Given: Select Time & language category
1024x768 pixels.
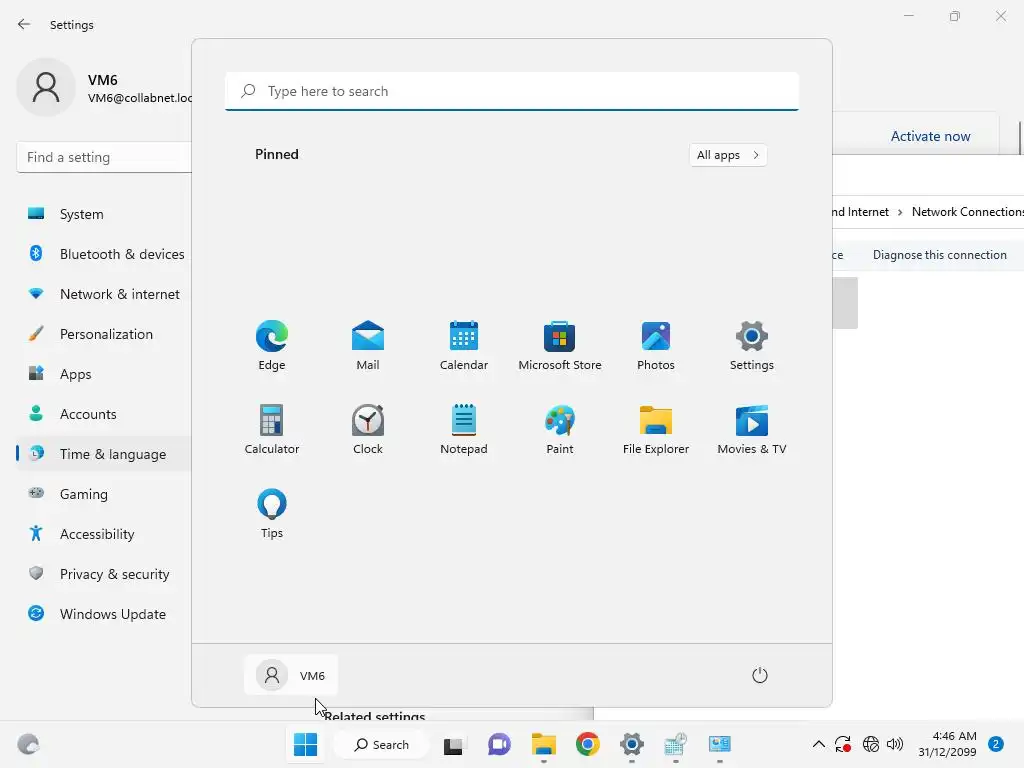Looking at the screenshot, I should tap(104, 454).
